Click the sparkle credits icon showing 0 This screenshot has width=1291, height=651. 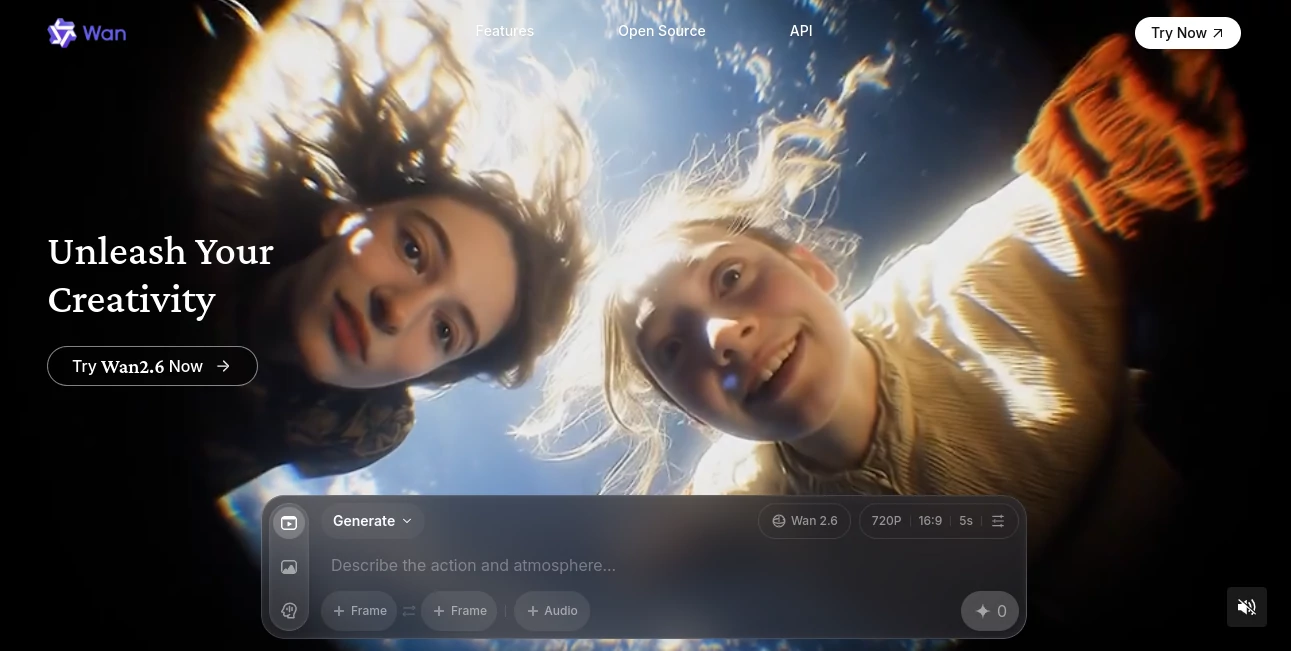989,610
